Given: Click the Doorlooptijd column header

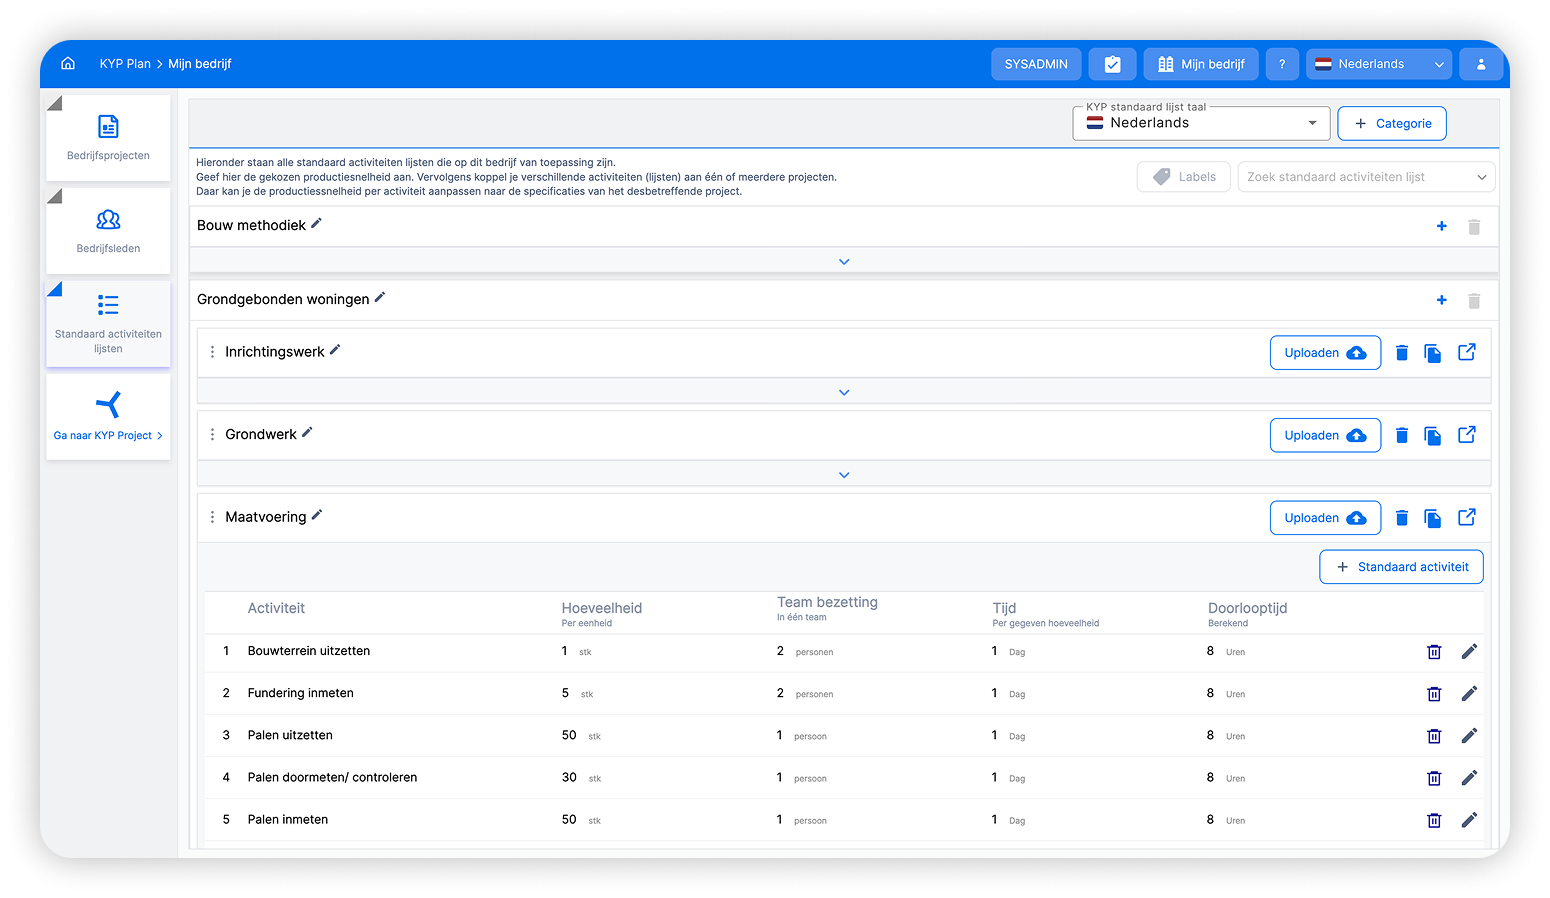Looking at the screenshot, I should (1248, 608).
